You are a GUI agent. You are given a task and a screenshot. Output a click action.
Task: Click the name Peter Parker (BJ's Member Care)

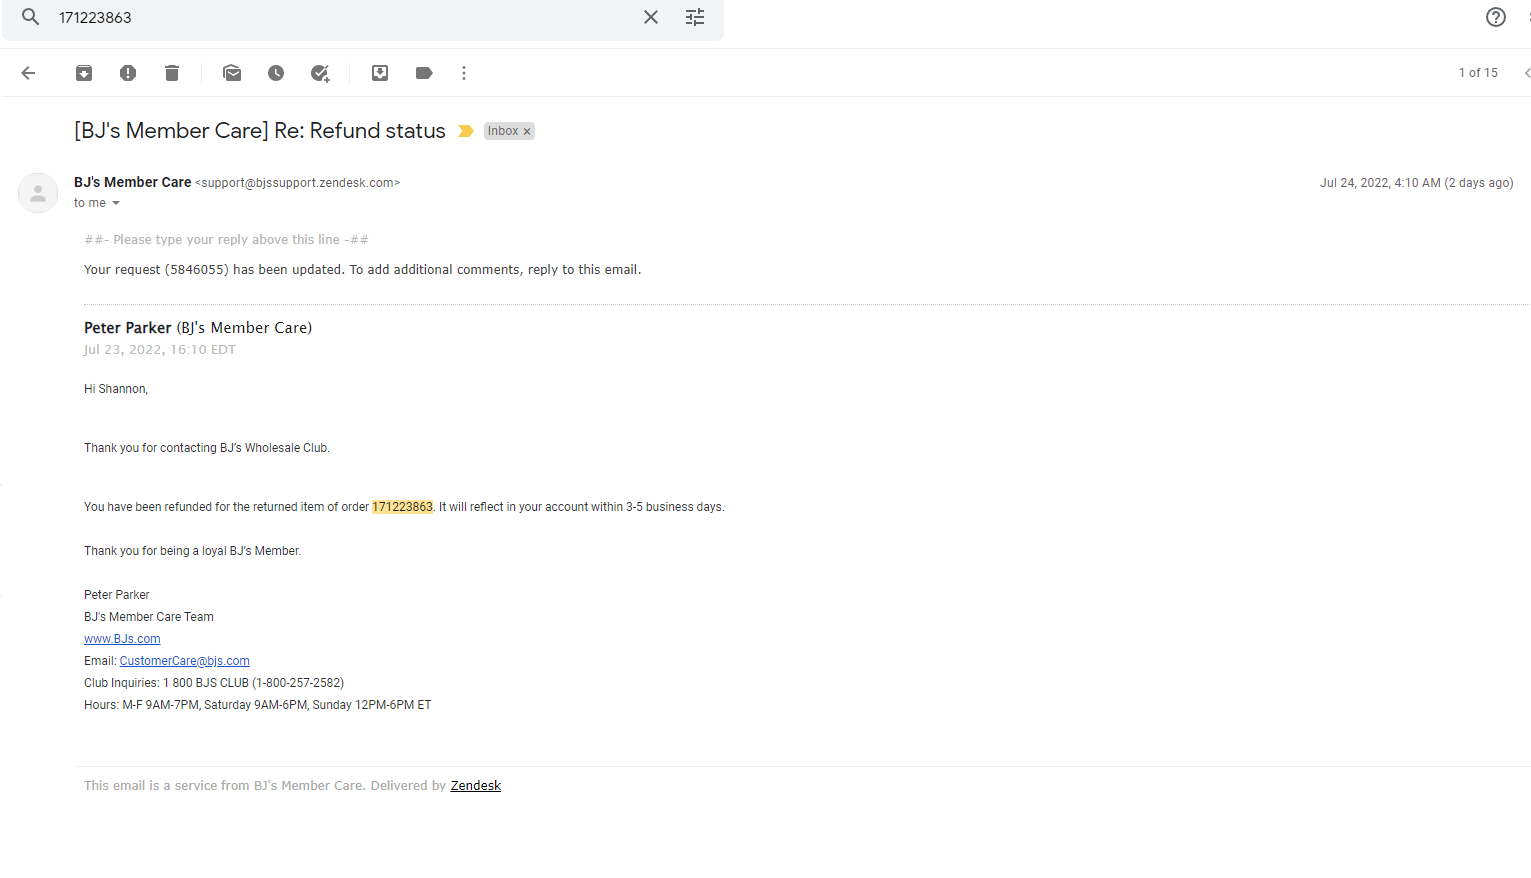[198, 328]
